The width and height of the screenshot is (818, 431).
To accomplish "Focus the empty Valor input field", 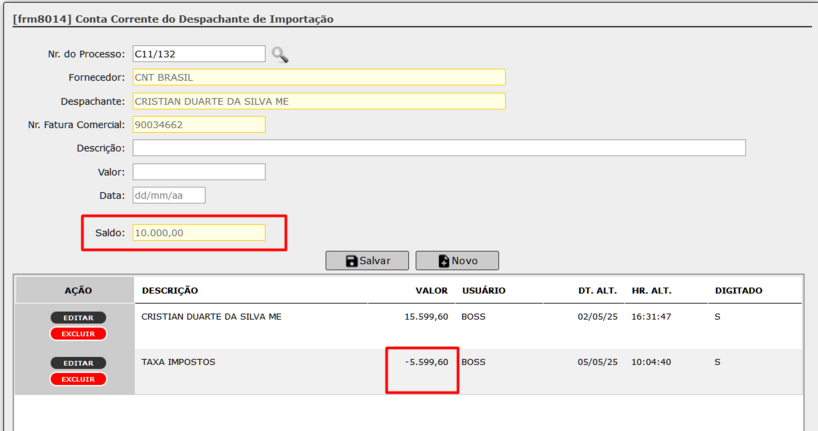I will point(199,172).
